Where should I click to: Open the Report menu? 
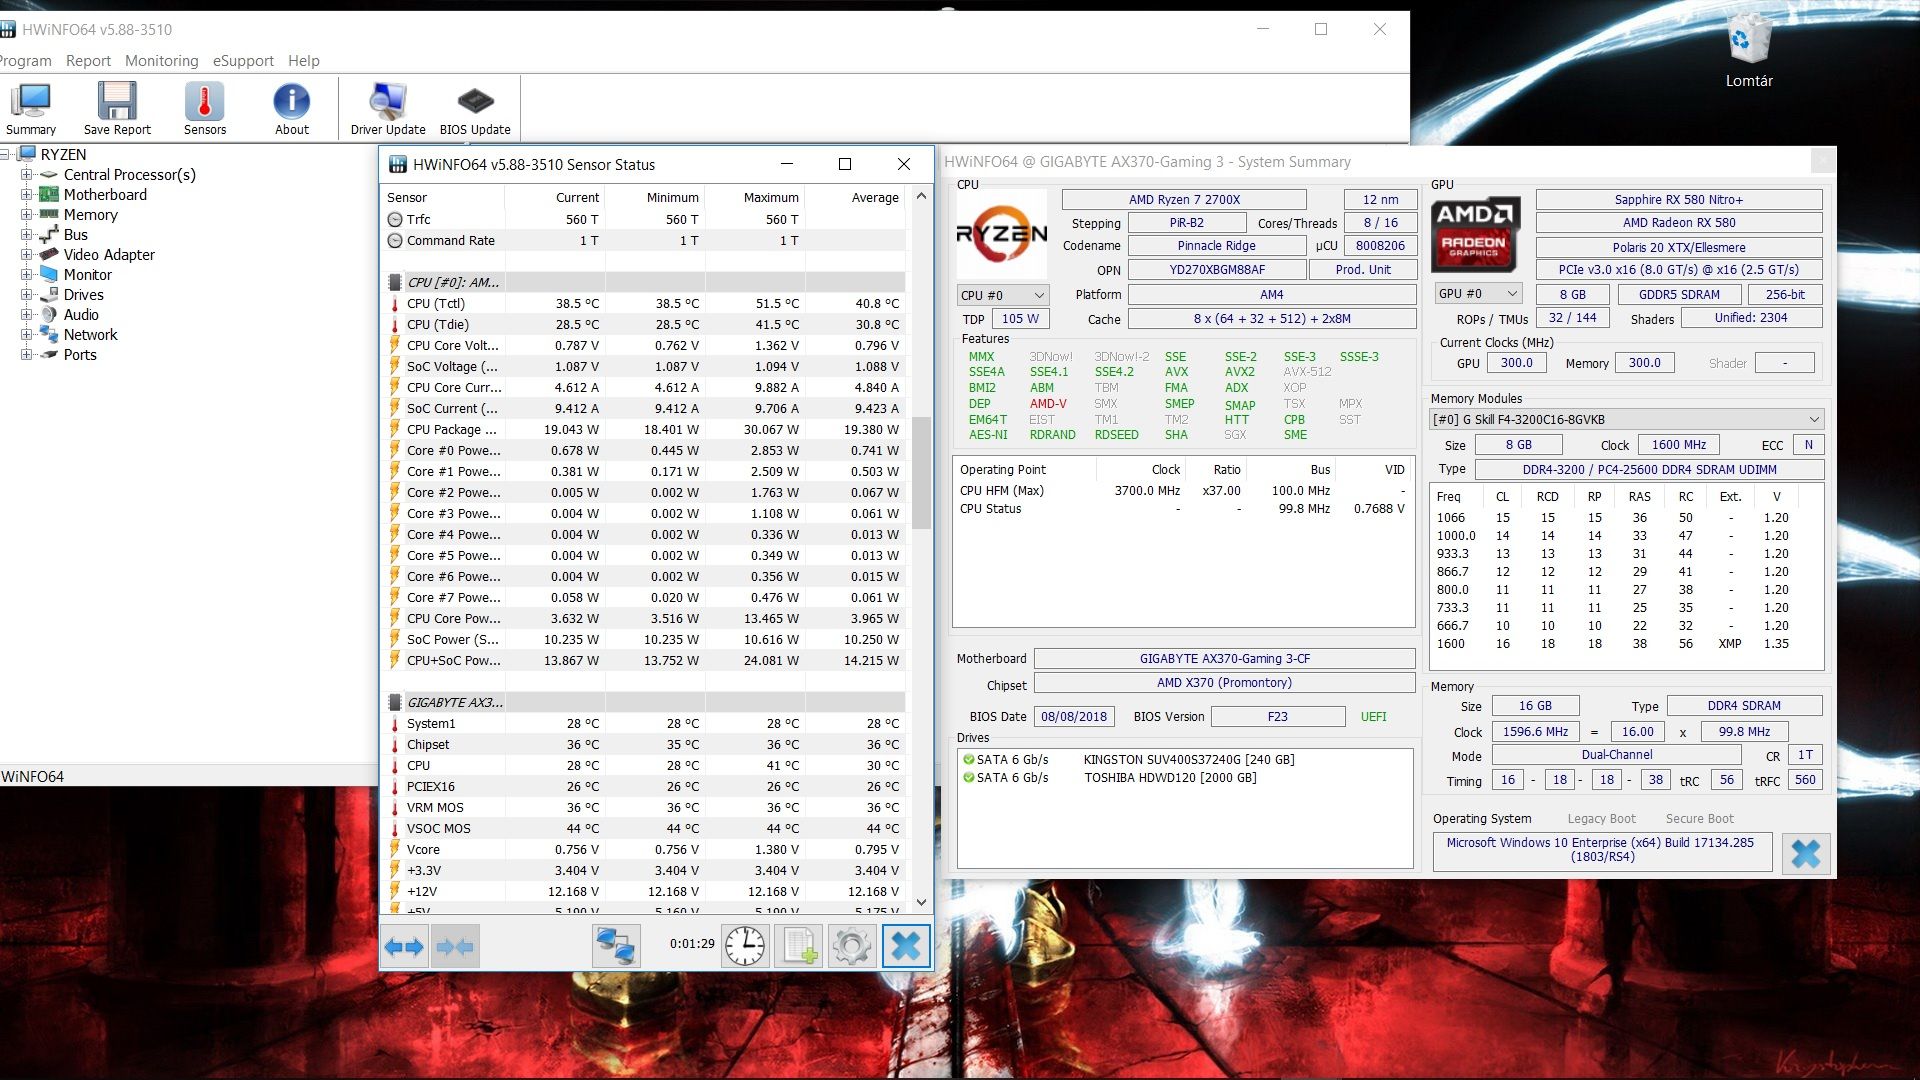[x=88, y=60]
